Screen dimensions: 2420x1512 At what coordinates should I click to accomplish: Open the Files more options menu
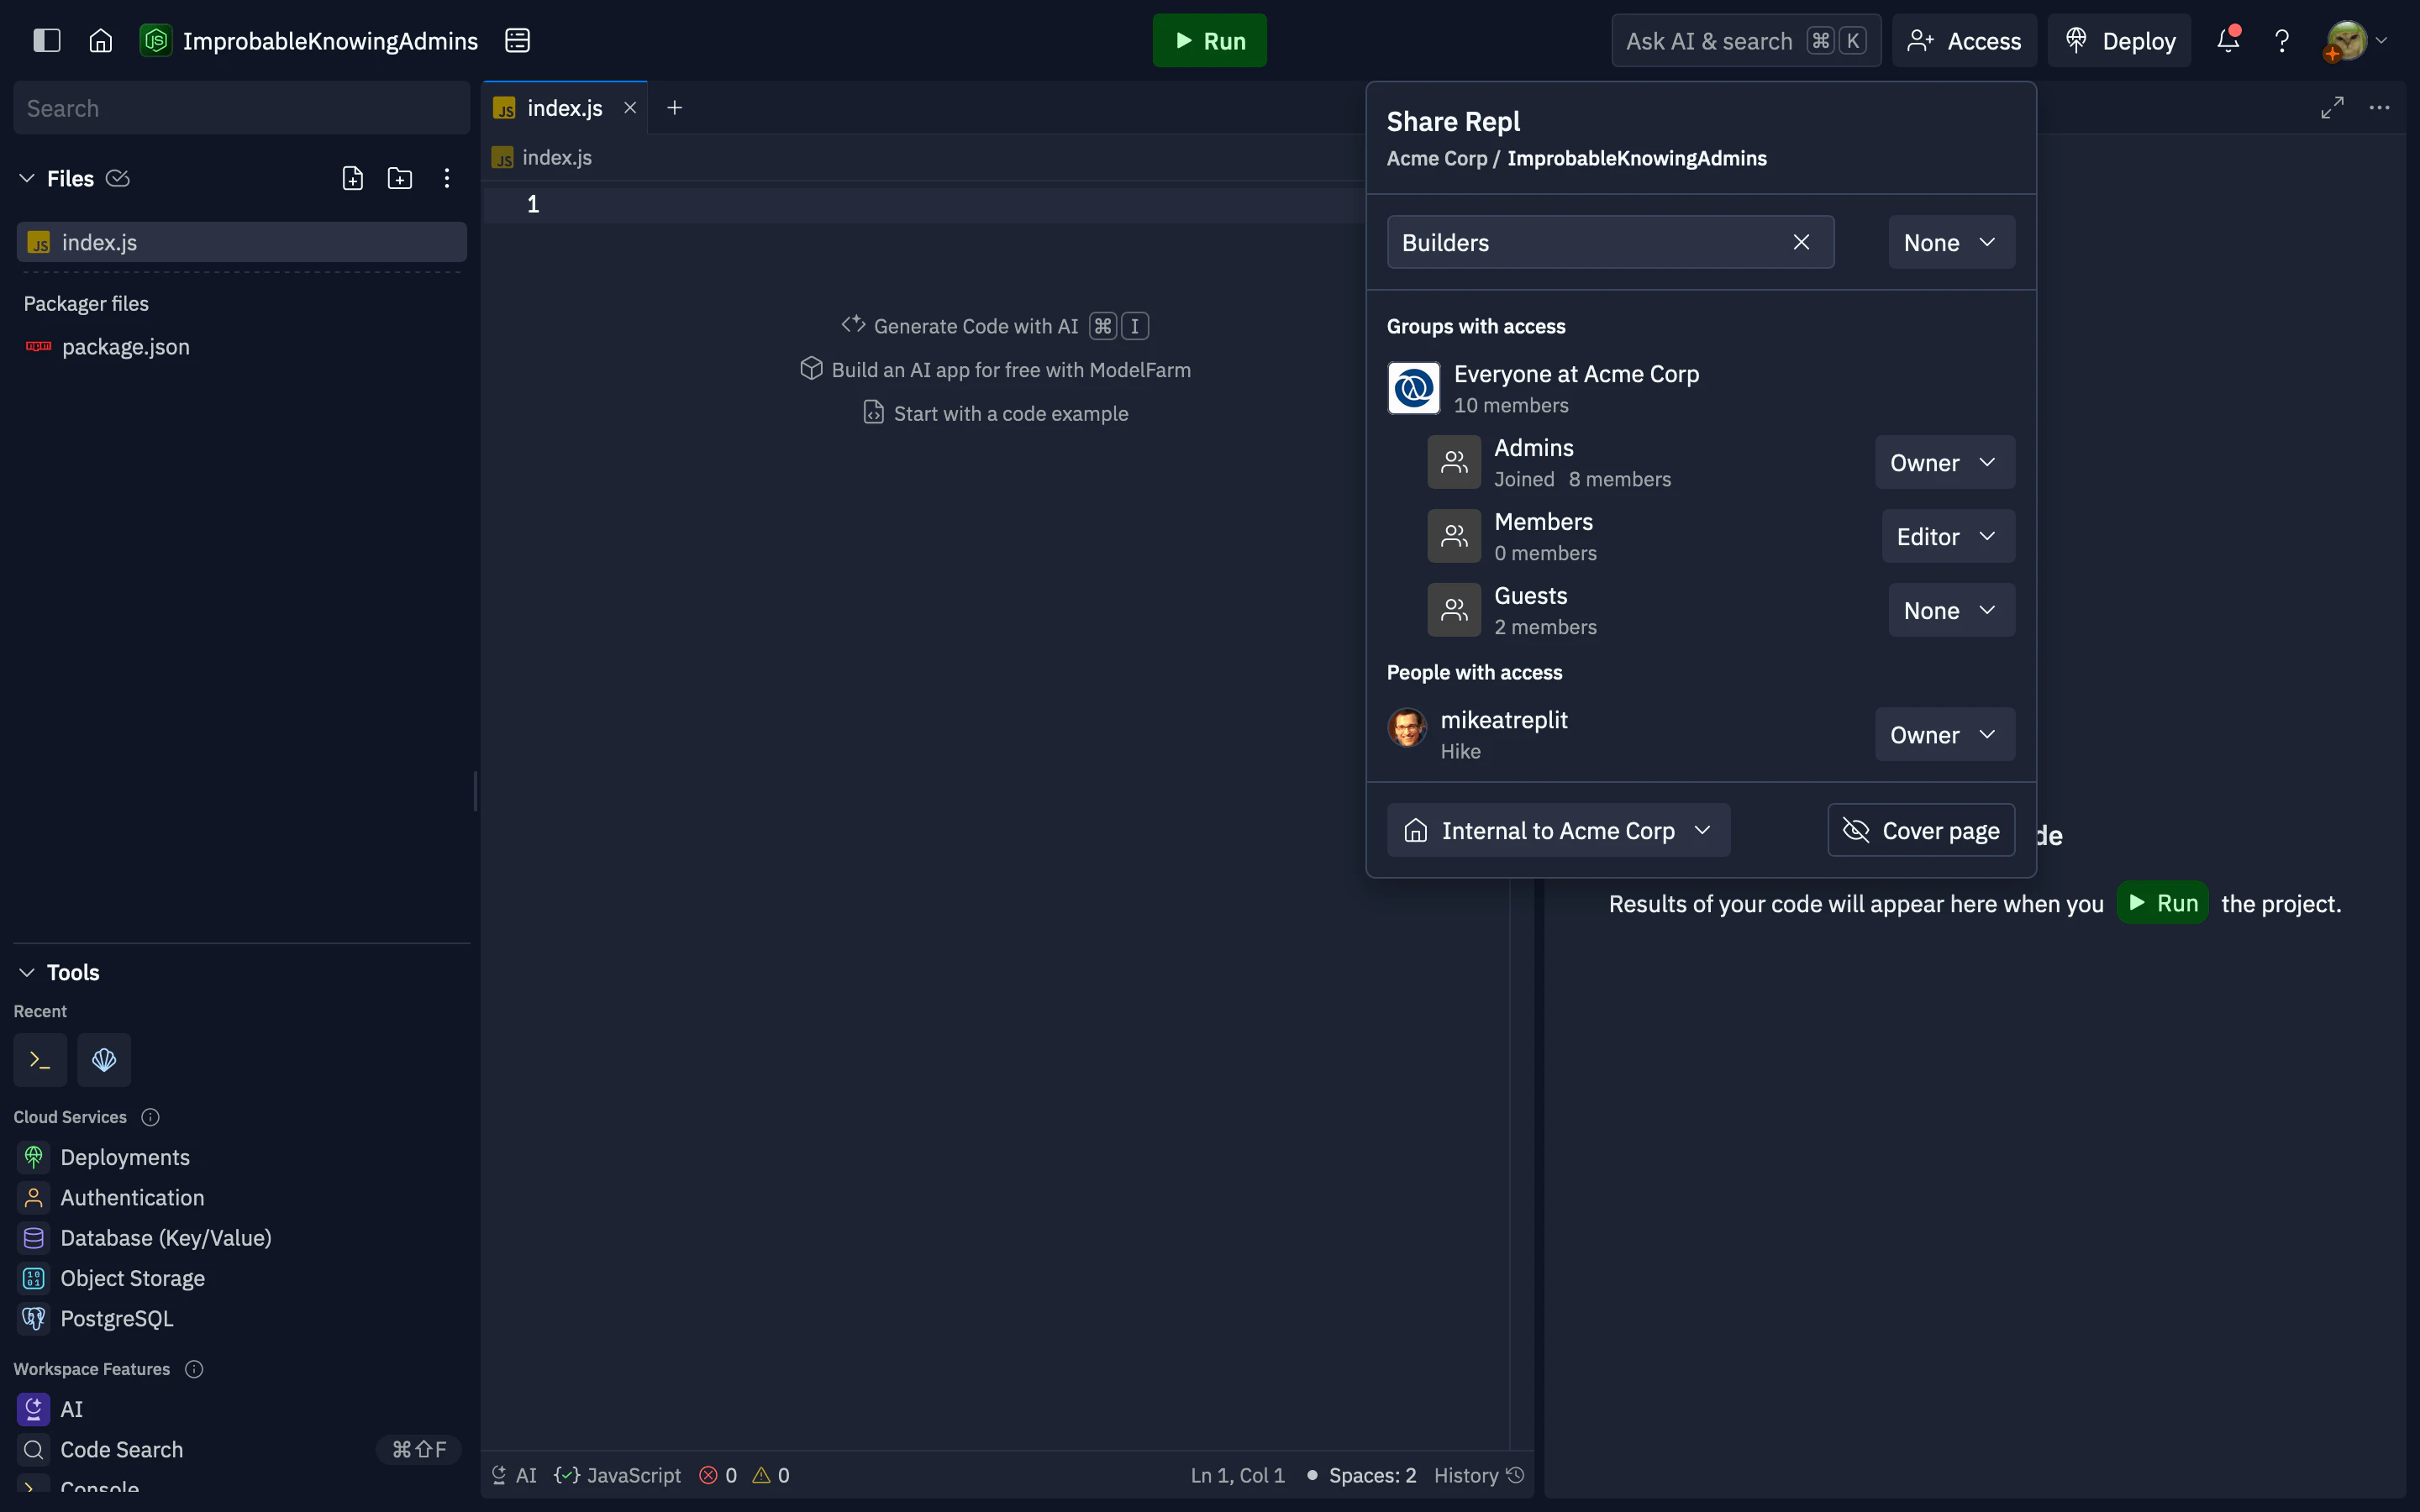coord(446,178)
